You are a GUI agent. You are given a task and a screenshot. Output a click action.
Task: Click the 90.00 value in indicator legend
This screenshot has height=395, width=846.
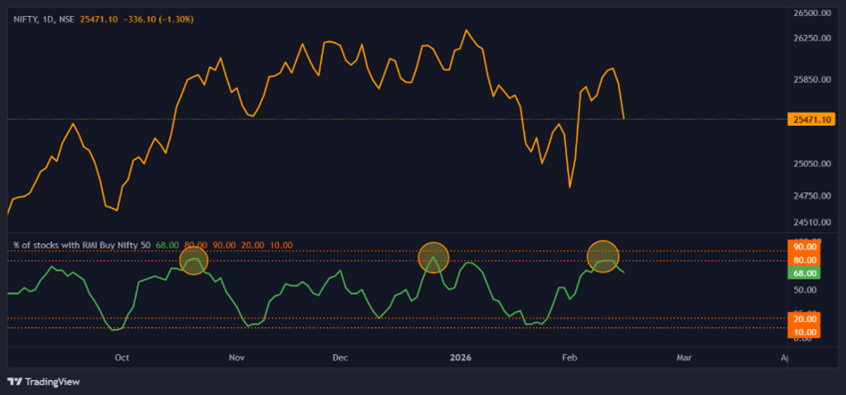(224, 245)
